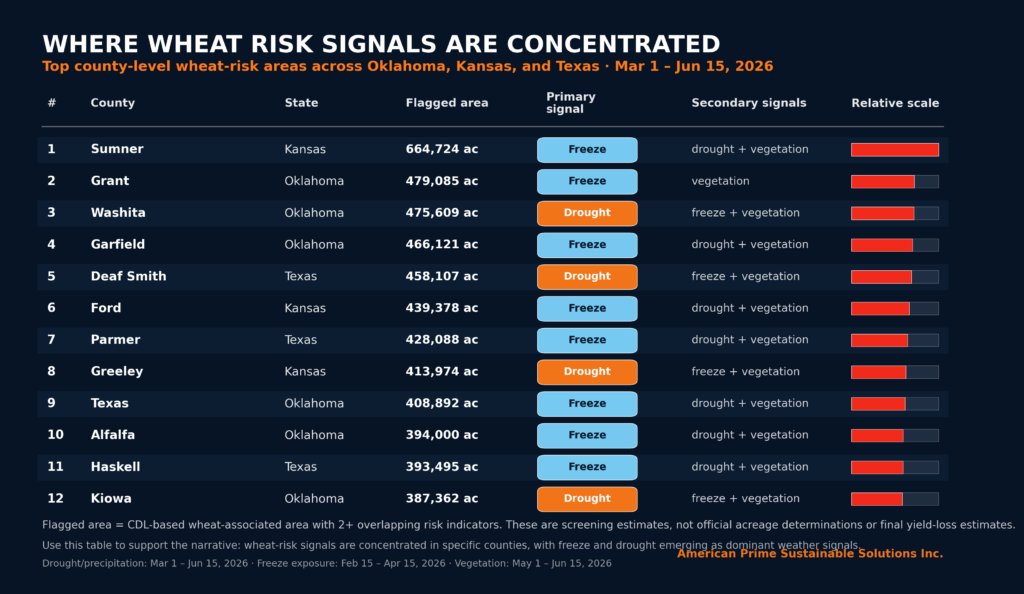Click American Prime Sustainable Solutions Inc. text
The width and height of the screenshot is (1024, 594).
[810, 554]
